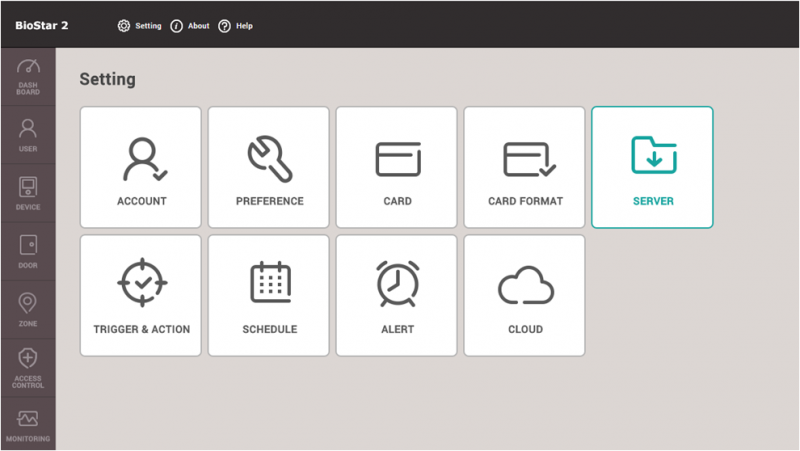
Task: Open Access Control in sidebar
Action: click(28, 368)
